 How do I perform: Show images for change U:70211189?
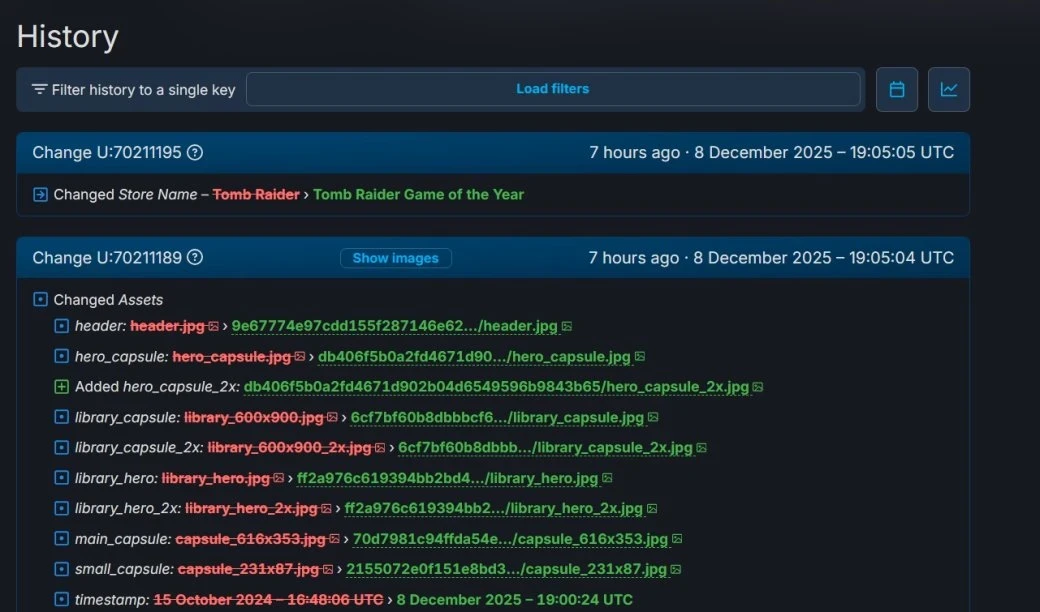395,258
